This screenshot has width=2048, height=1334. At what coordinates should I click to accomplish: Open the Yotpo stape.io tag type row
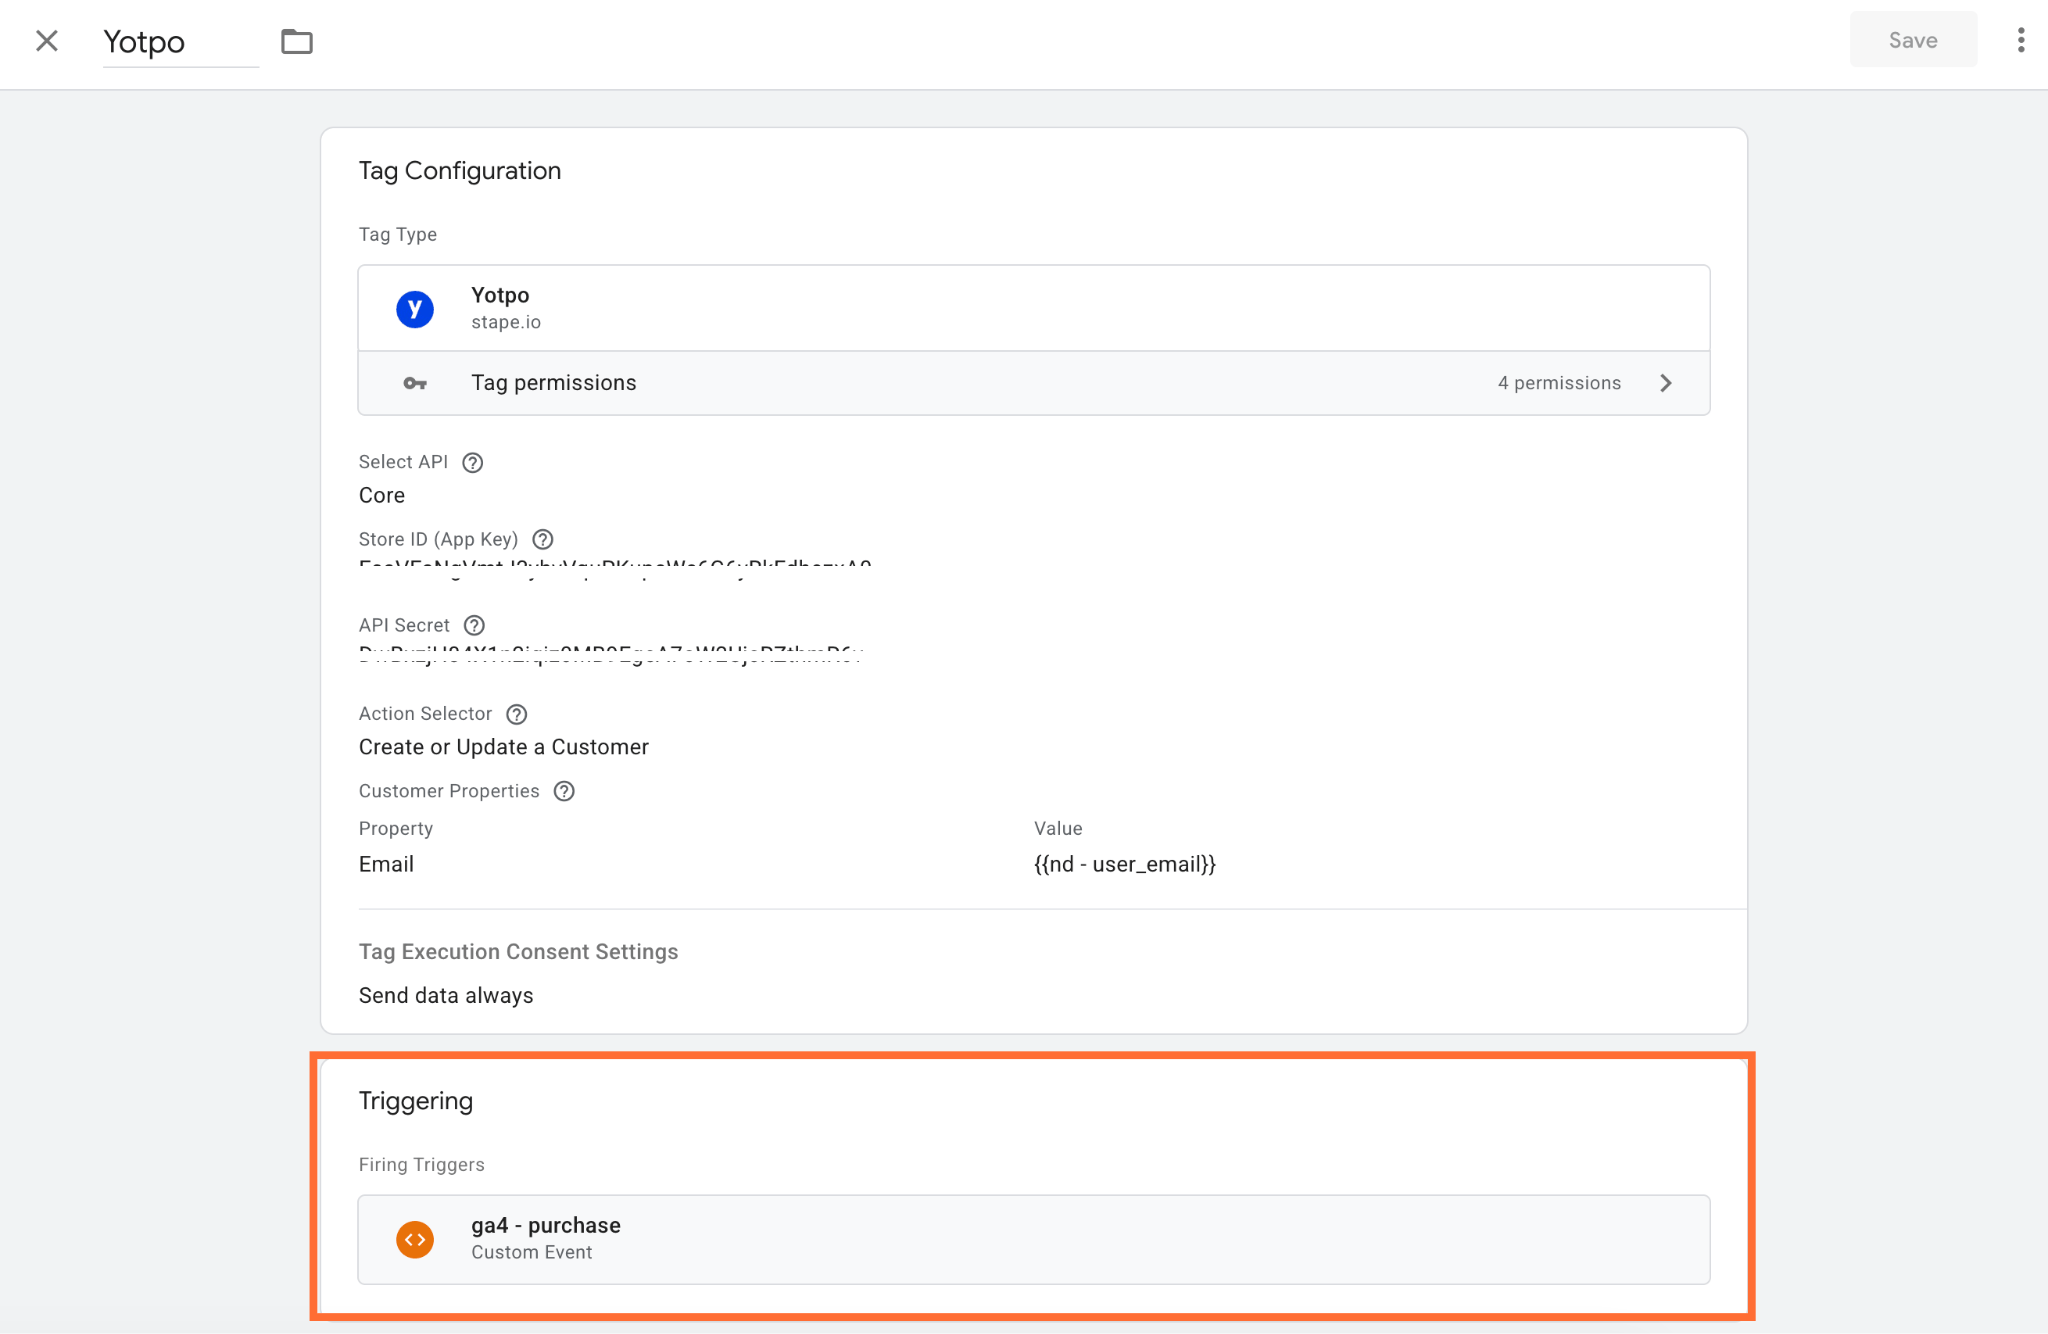(x=1034, y=308)
